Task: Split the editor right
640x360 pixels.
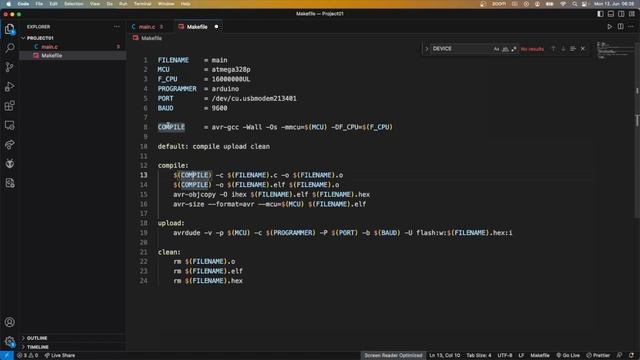Action: pyautogui.click(x=620, y=27)
